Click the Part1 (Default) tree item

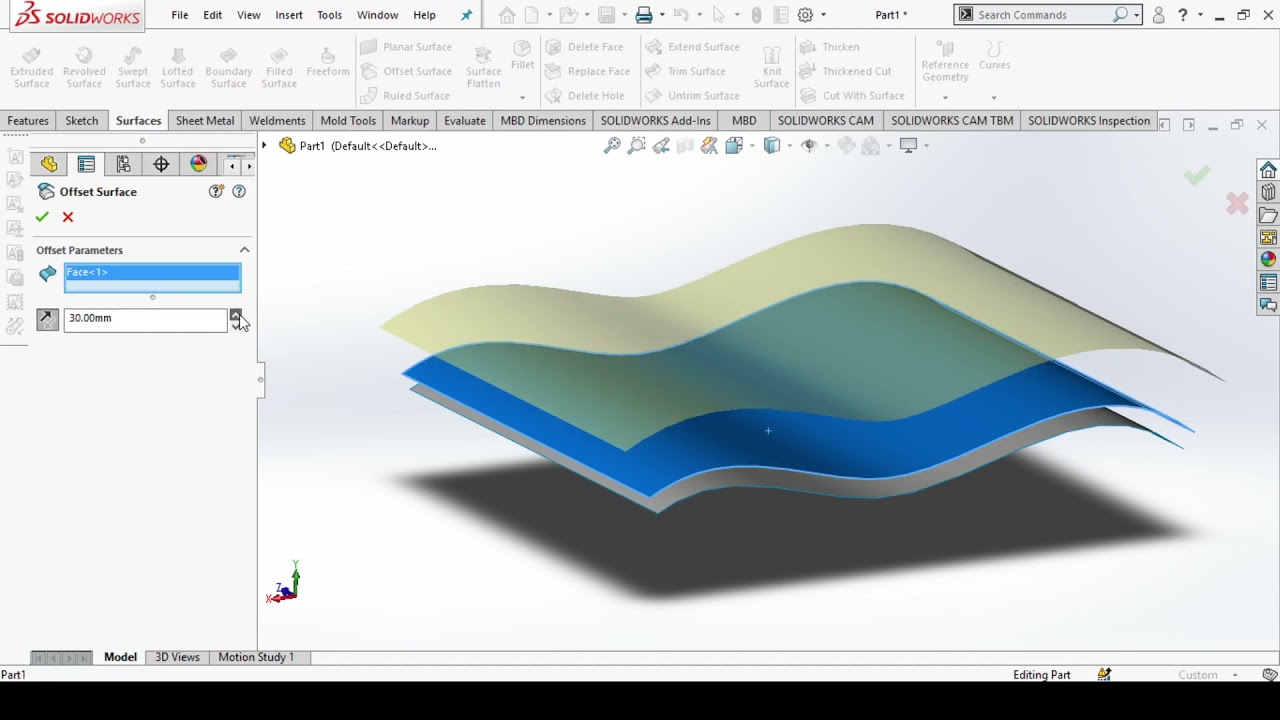[358, 146]
